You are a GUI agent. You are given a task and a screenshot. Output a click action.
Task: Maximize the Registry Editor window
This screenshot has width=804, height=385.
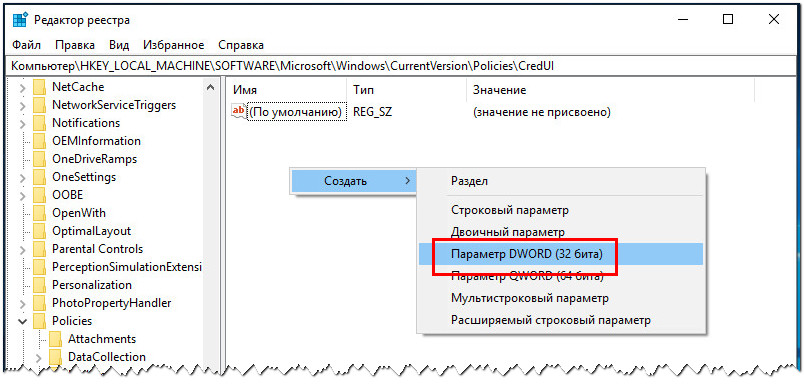click(x=728, y=19)
